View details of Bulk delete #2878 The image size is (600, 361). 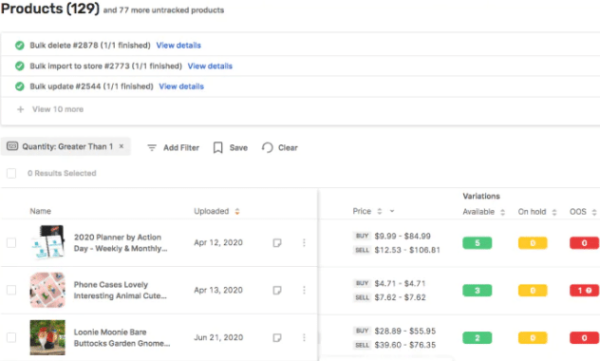[x=179, y=46]
